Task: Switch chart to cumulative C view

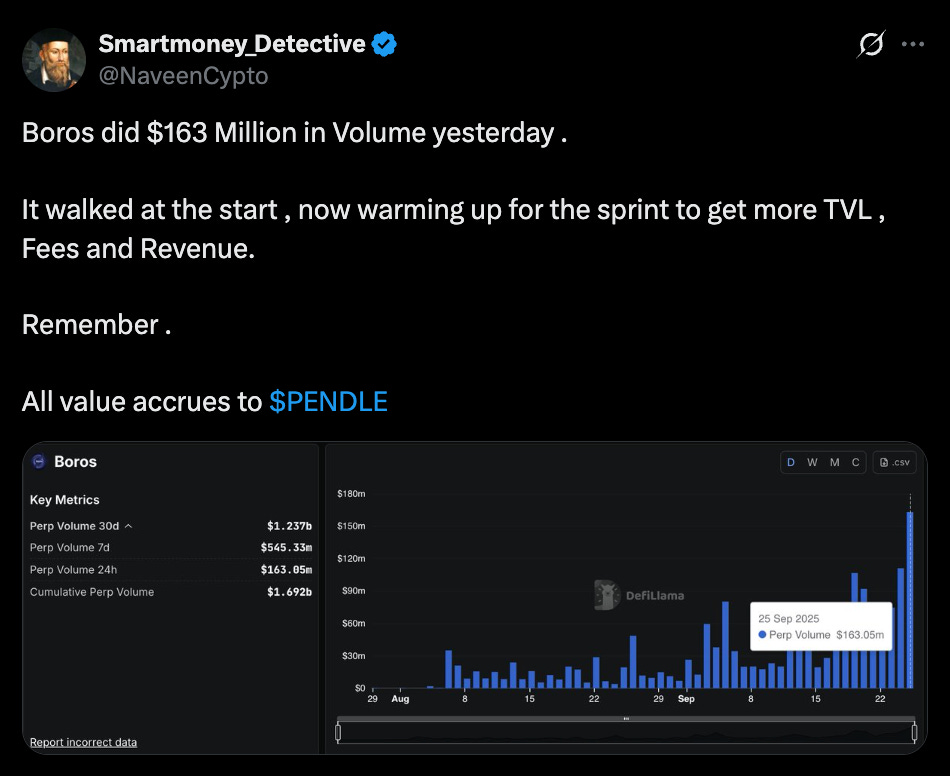Action: point(855,462)
